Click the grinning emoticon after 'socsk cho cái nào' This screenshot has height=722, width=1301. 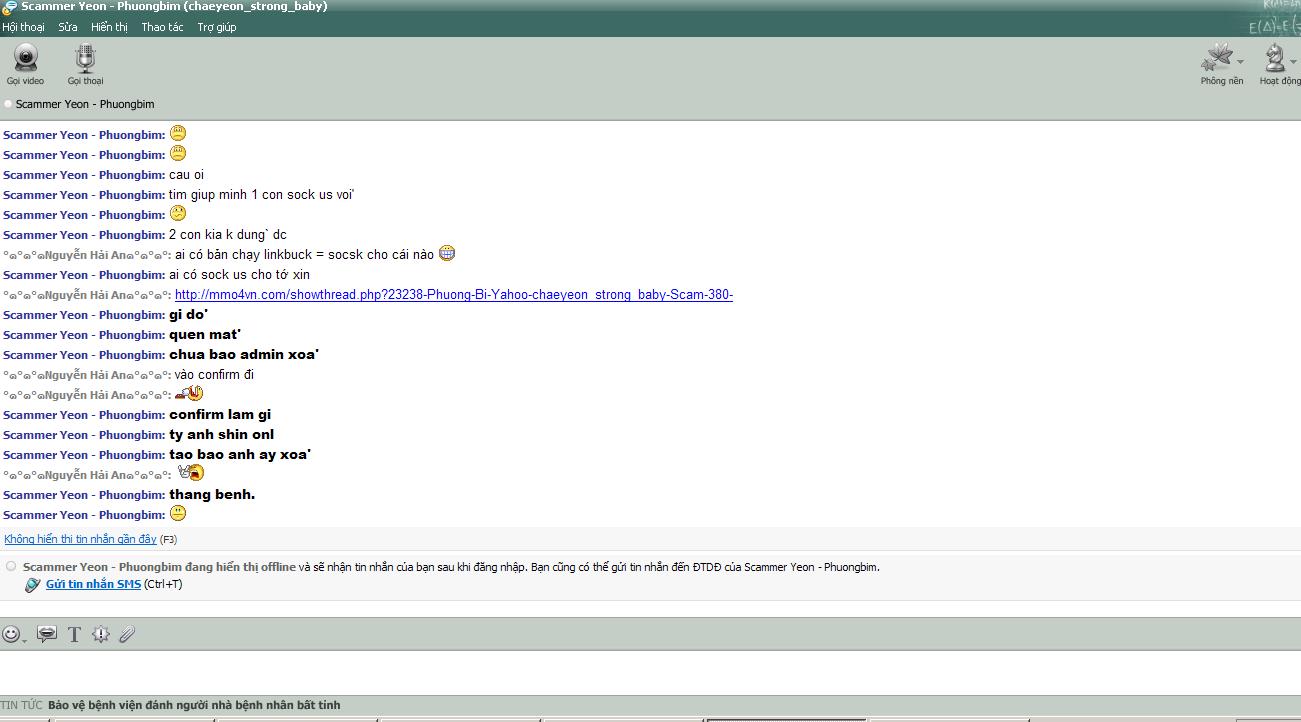point(447,253)
